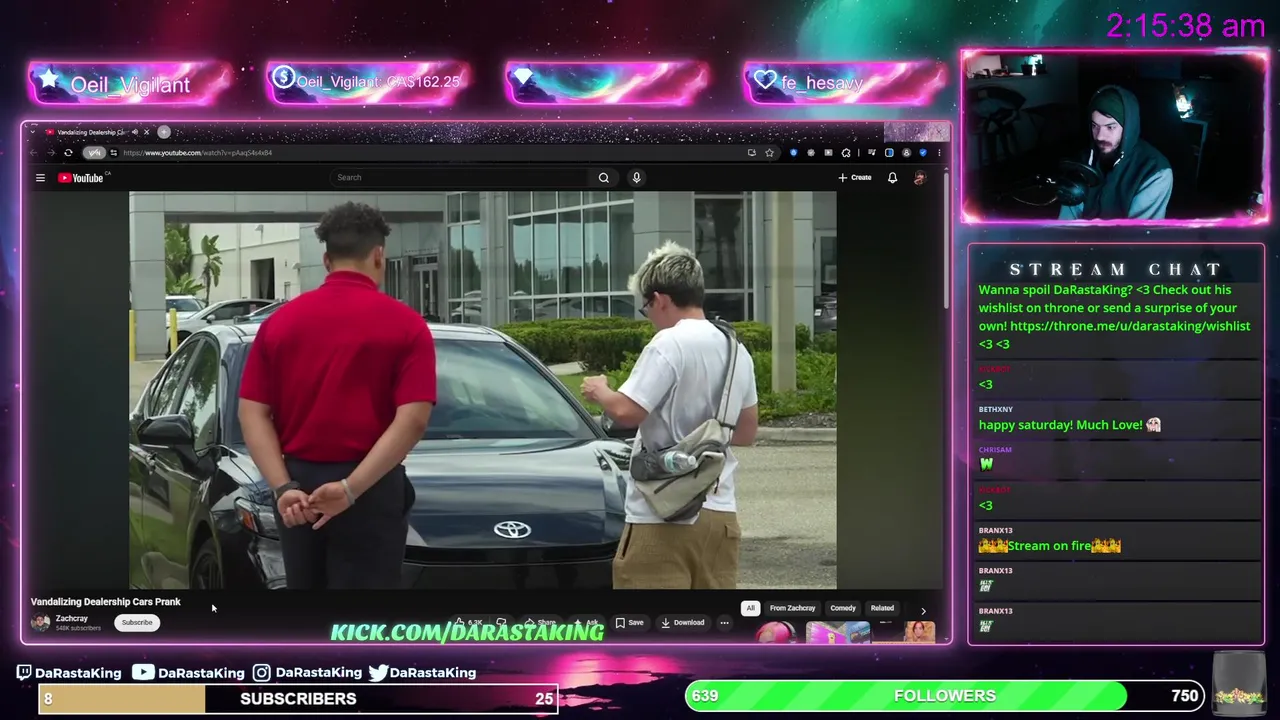Open the Zachcray channel avatar
This screenshot has height=720, width=1280.
pos(40,622)
